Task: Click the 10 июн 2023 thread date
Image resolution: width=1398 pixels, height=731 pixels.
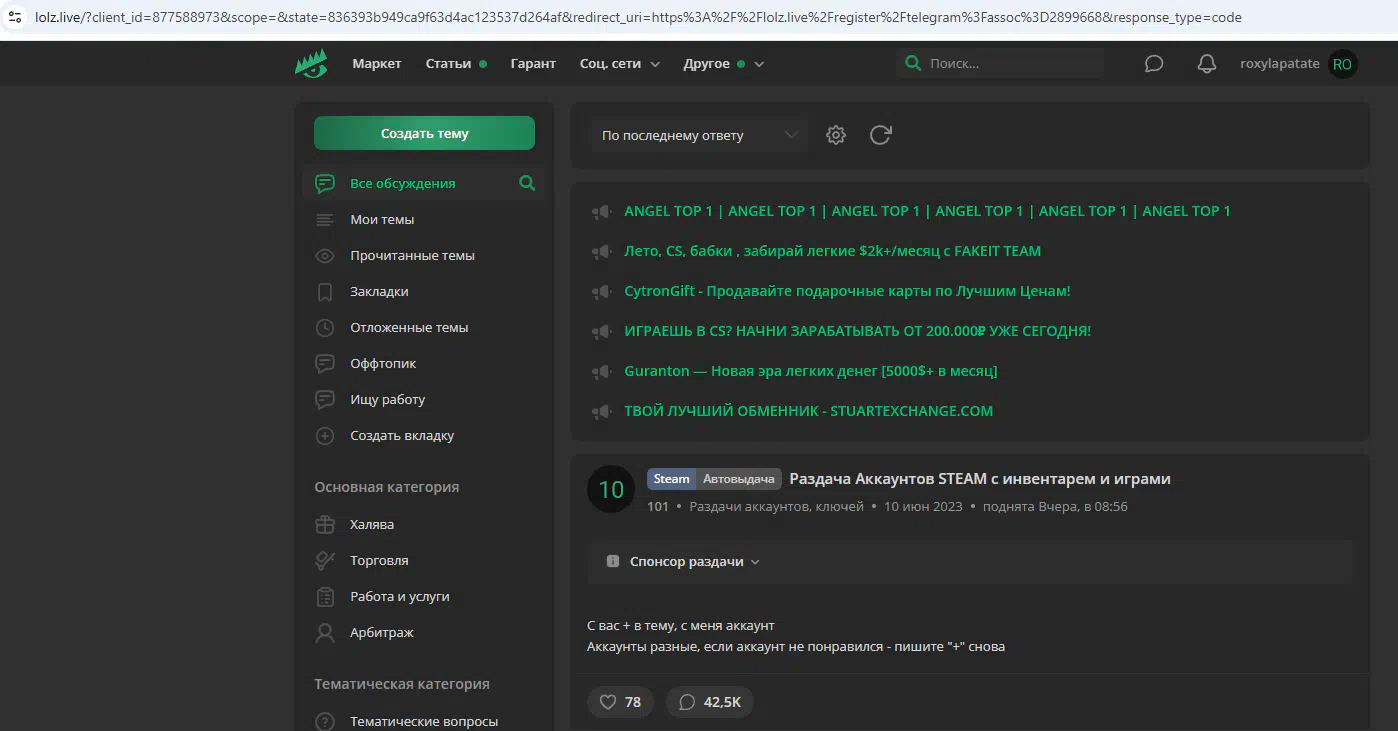Action: (923, 506)
